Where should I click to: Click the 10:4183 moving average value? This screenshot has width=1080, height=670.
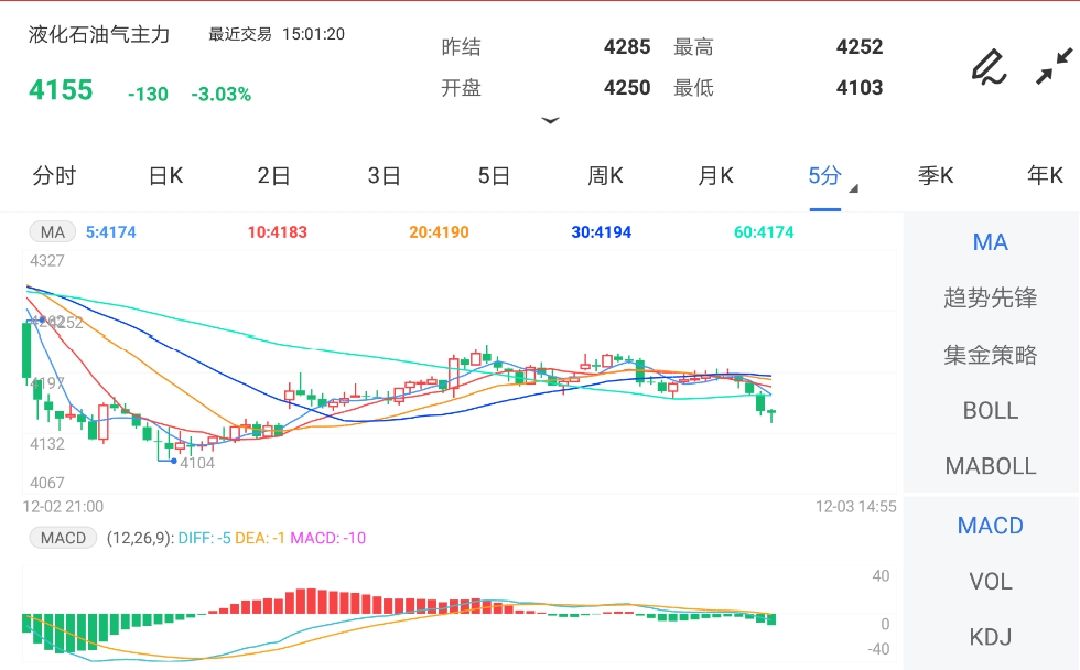pyautogui.click(x=277, y=233)
